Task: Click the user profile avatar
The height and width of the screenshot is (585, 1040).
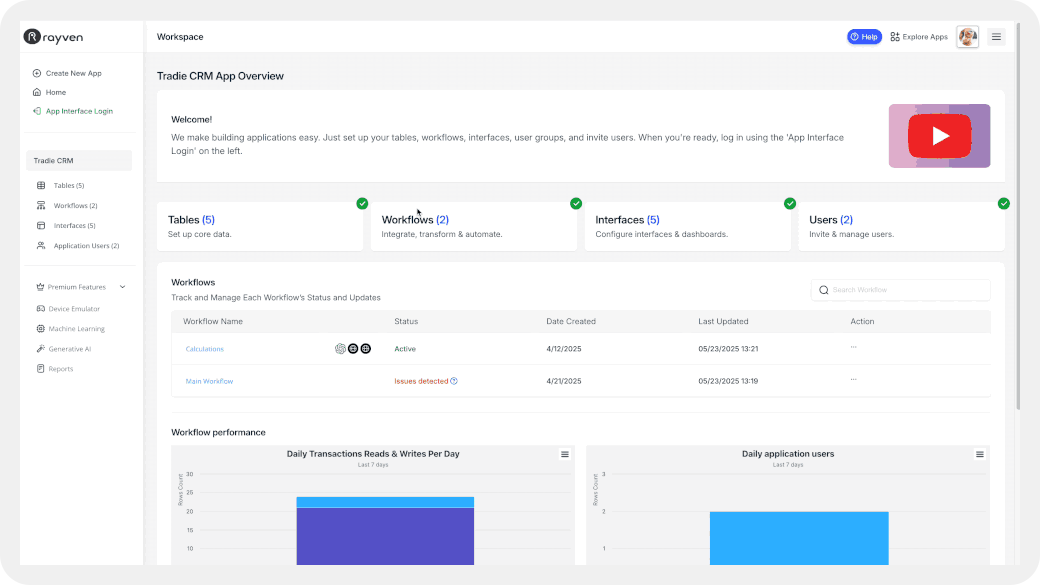Action: point(967,37)
